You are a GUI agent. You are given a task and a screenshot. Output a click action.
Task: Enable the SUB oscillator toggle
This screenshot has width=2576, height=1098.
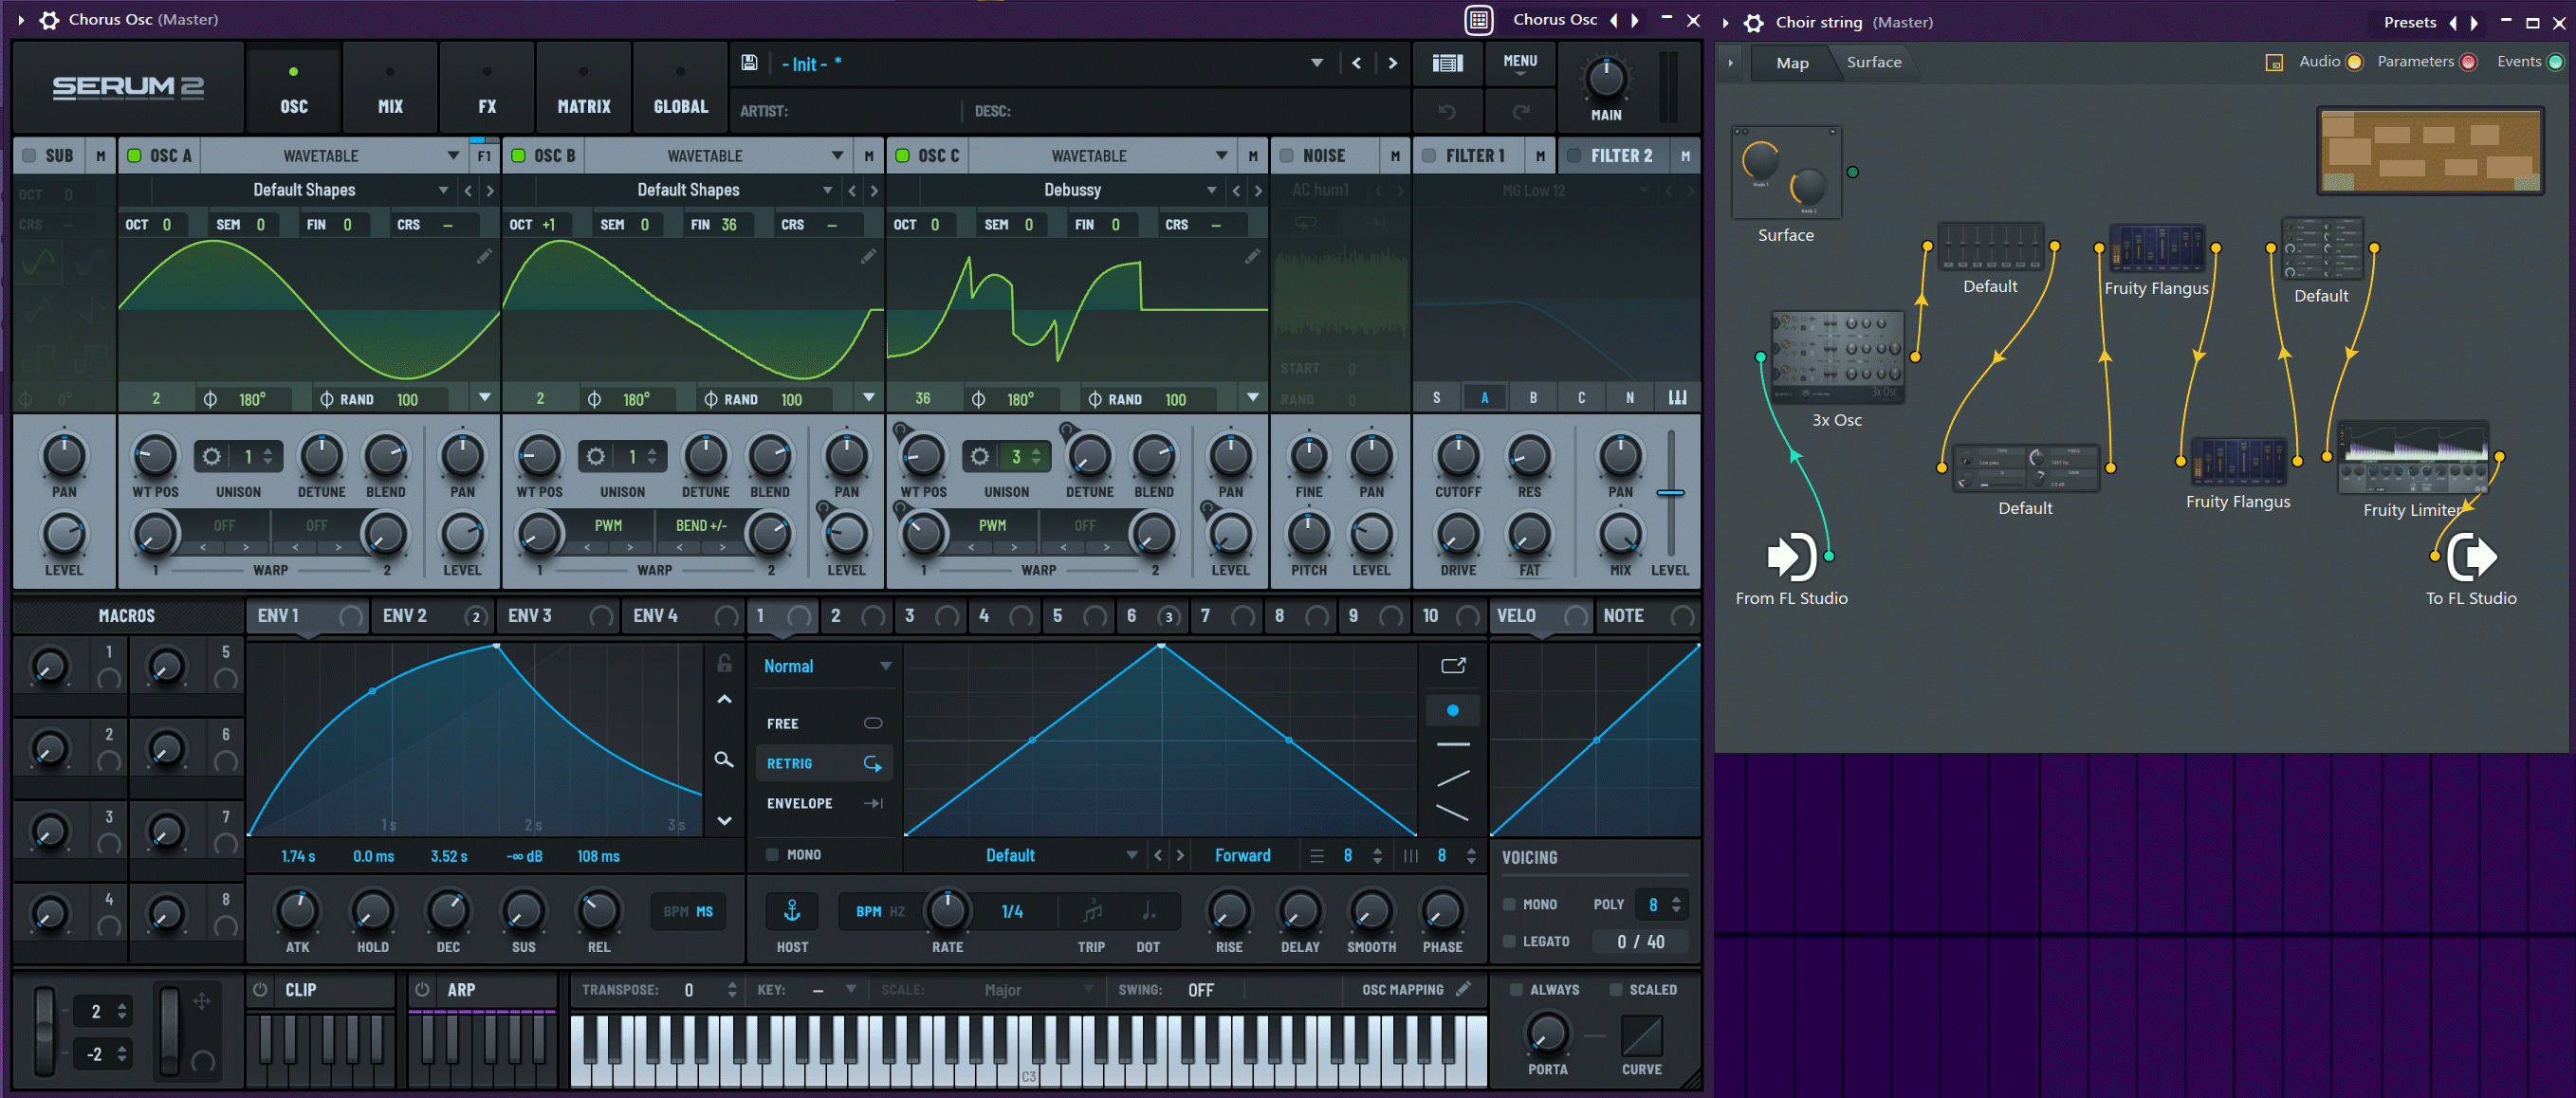[29, 156]
